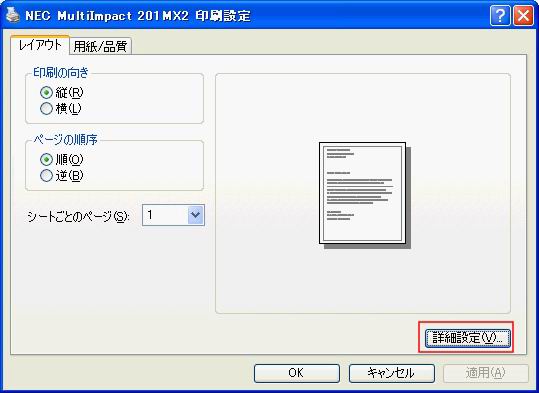Click the dialog title text 印刷設定
This screenshot has height=393, width=539.
point(223,16)
